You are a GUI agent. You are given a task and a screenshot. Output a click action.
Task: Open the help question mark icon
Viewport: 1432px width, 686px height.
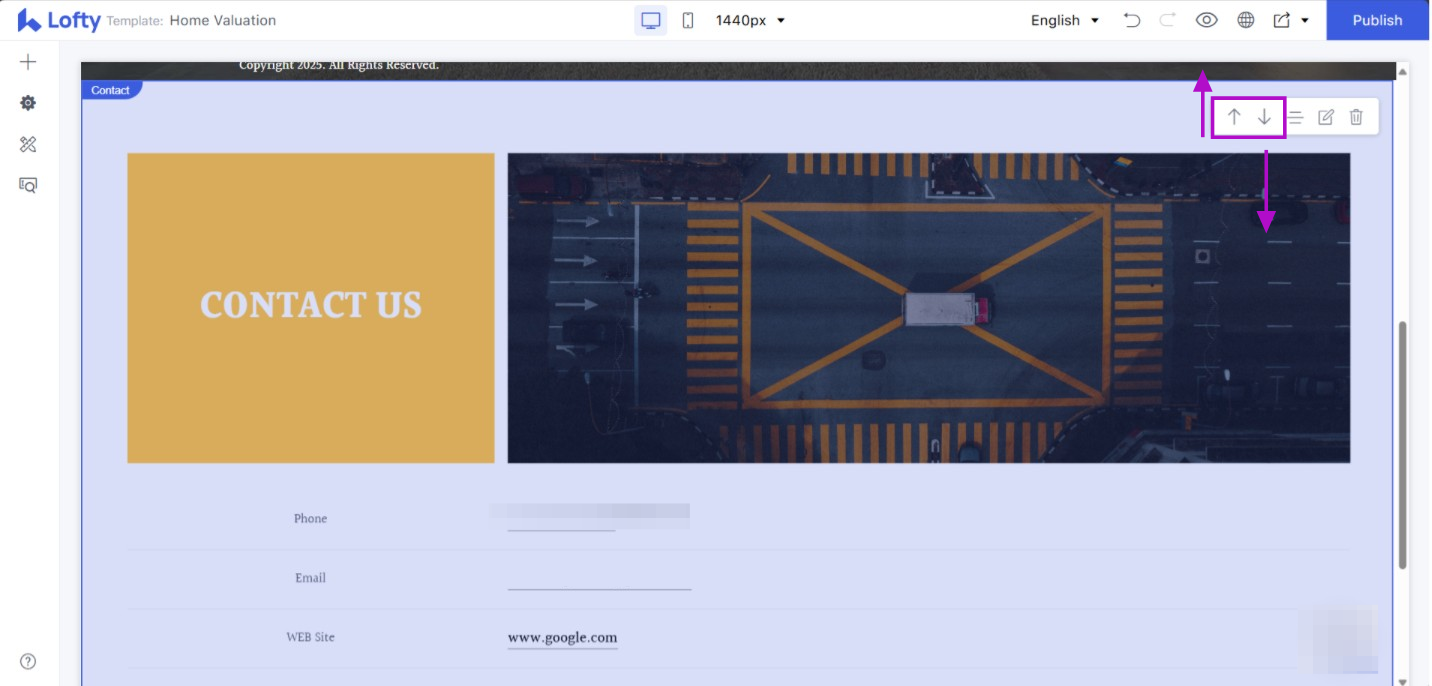click(x=28, y=661)
